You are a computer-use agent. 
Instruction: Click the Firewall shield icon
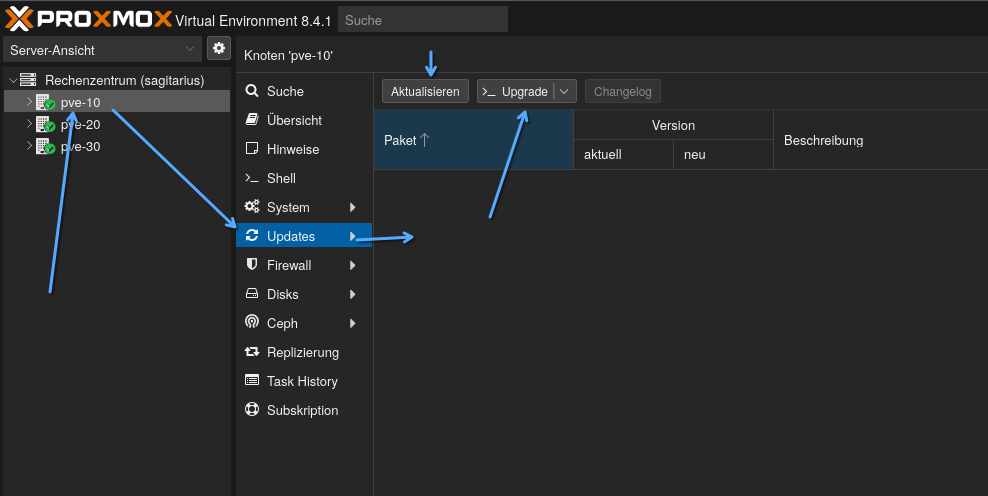(251, 264)
